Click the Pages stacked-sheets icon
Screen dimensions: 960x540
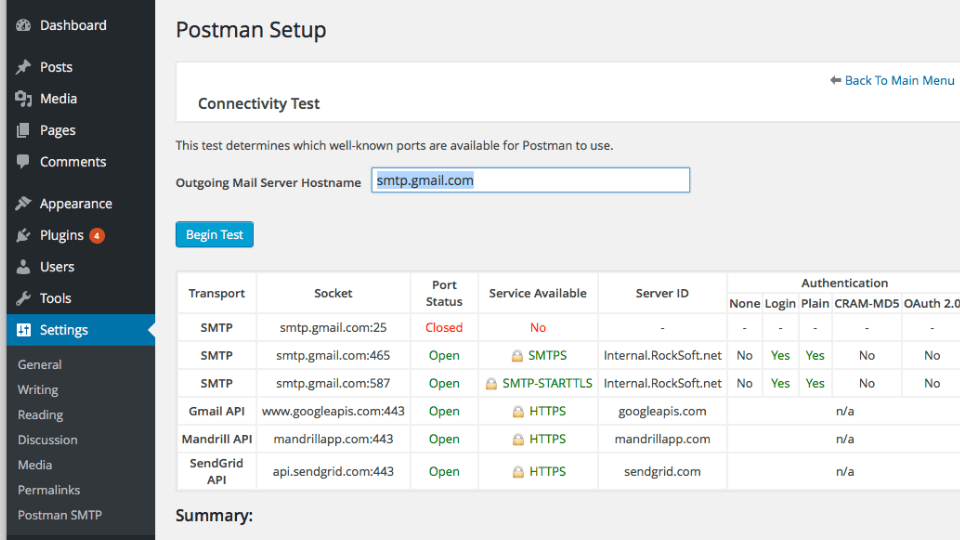point(23,130)
